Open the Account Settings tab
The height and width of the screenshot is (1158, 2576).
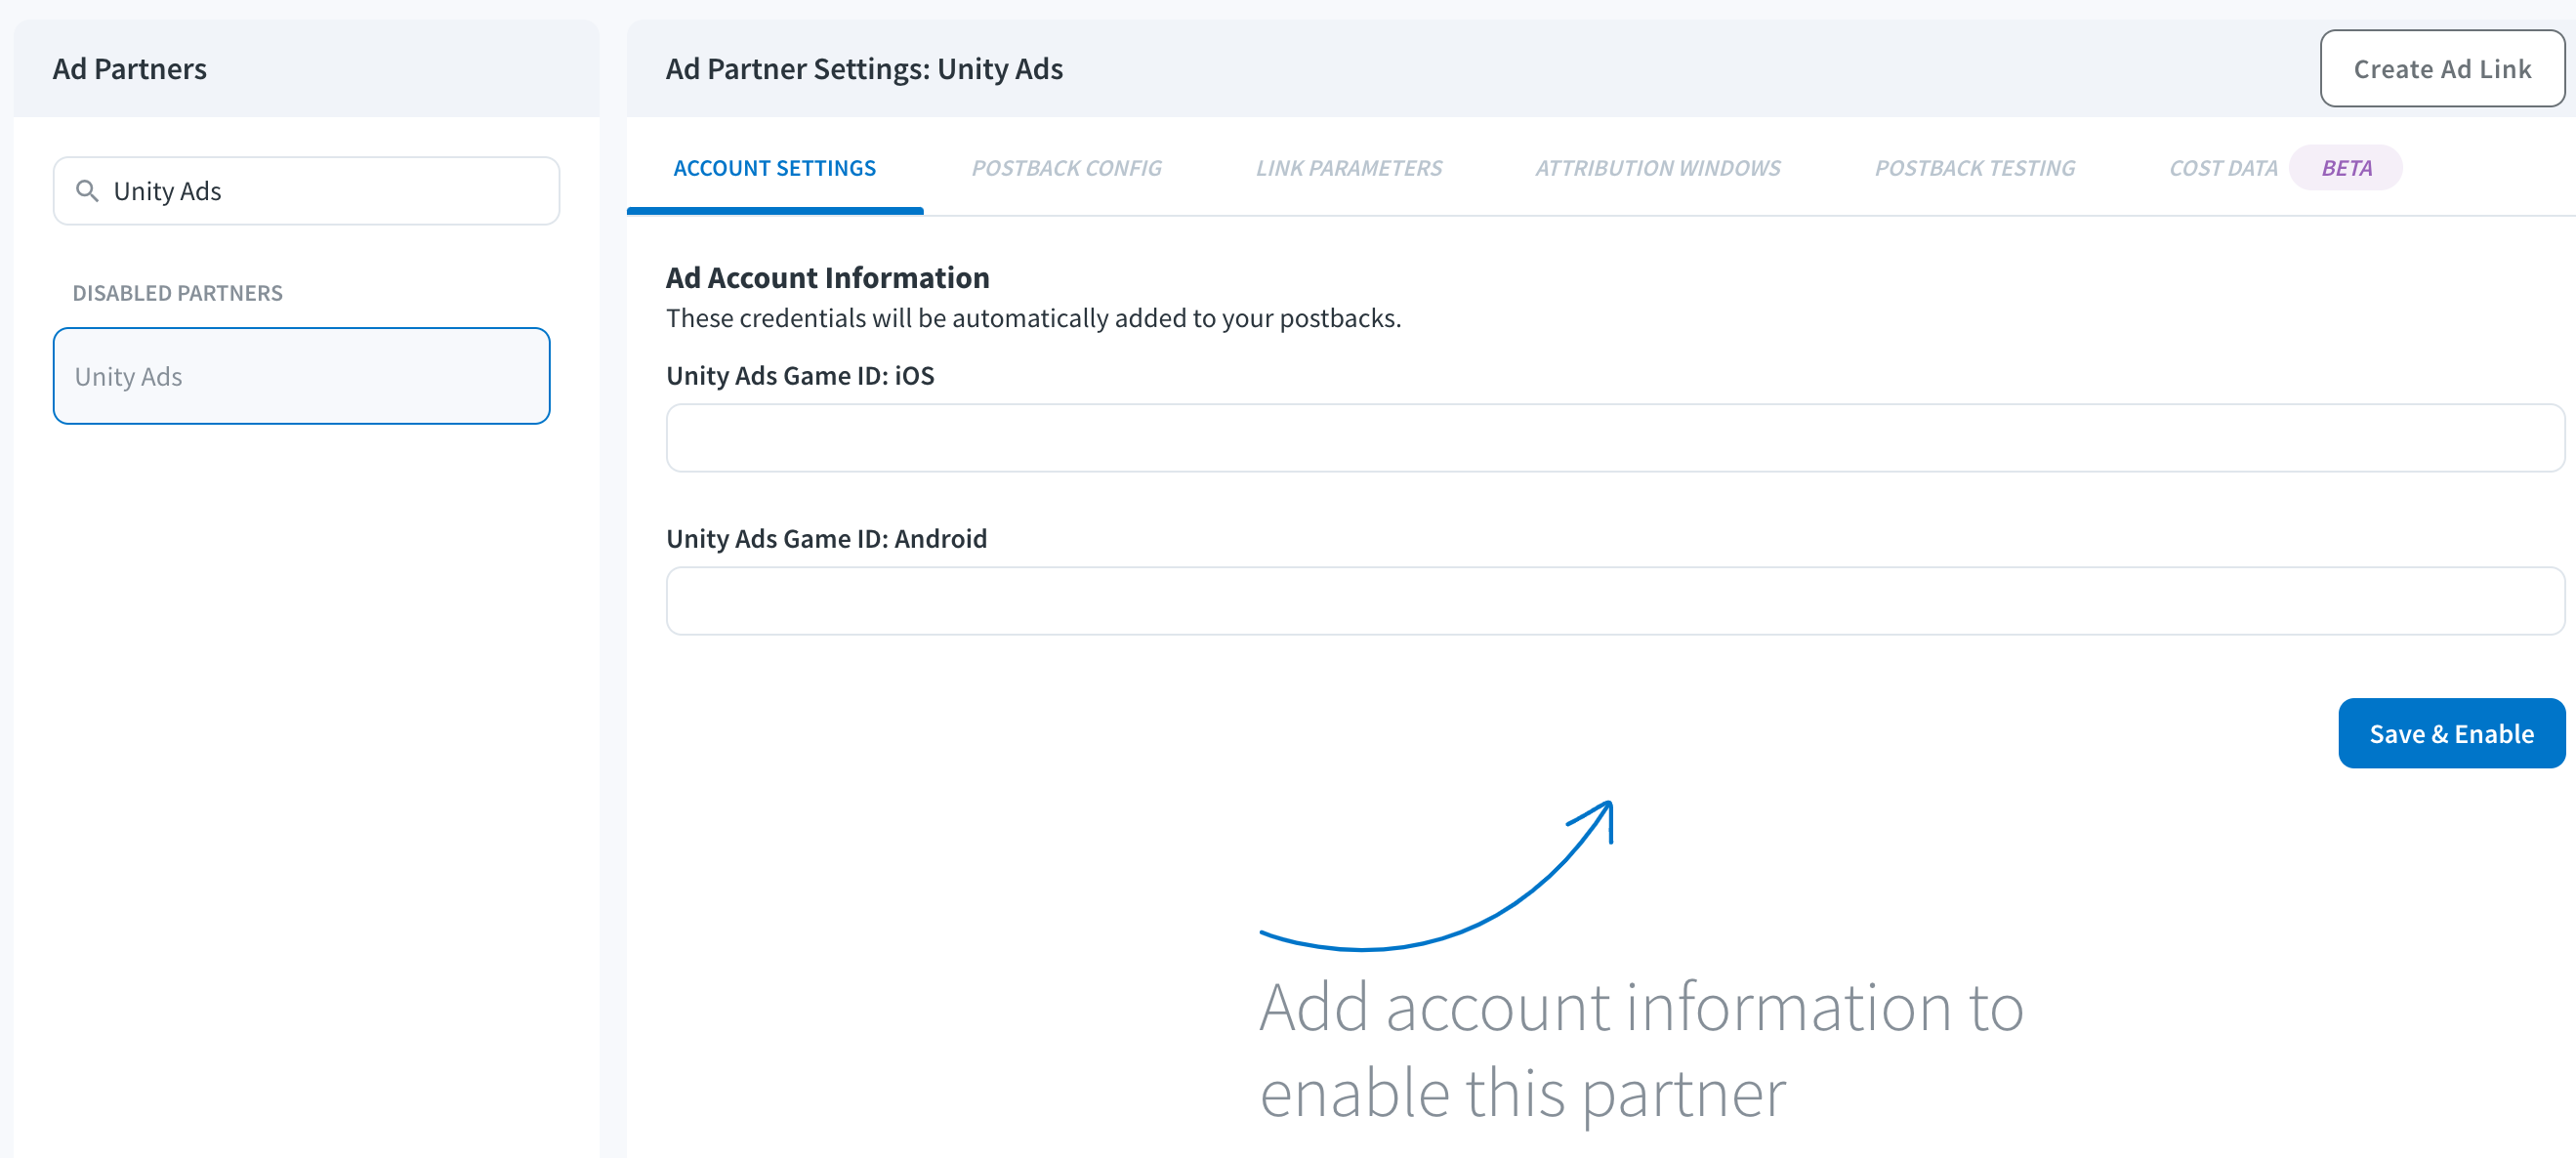coord(774,168)
